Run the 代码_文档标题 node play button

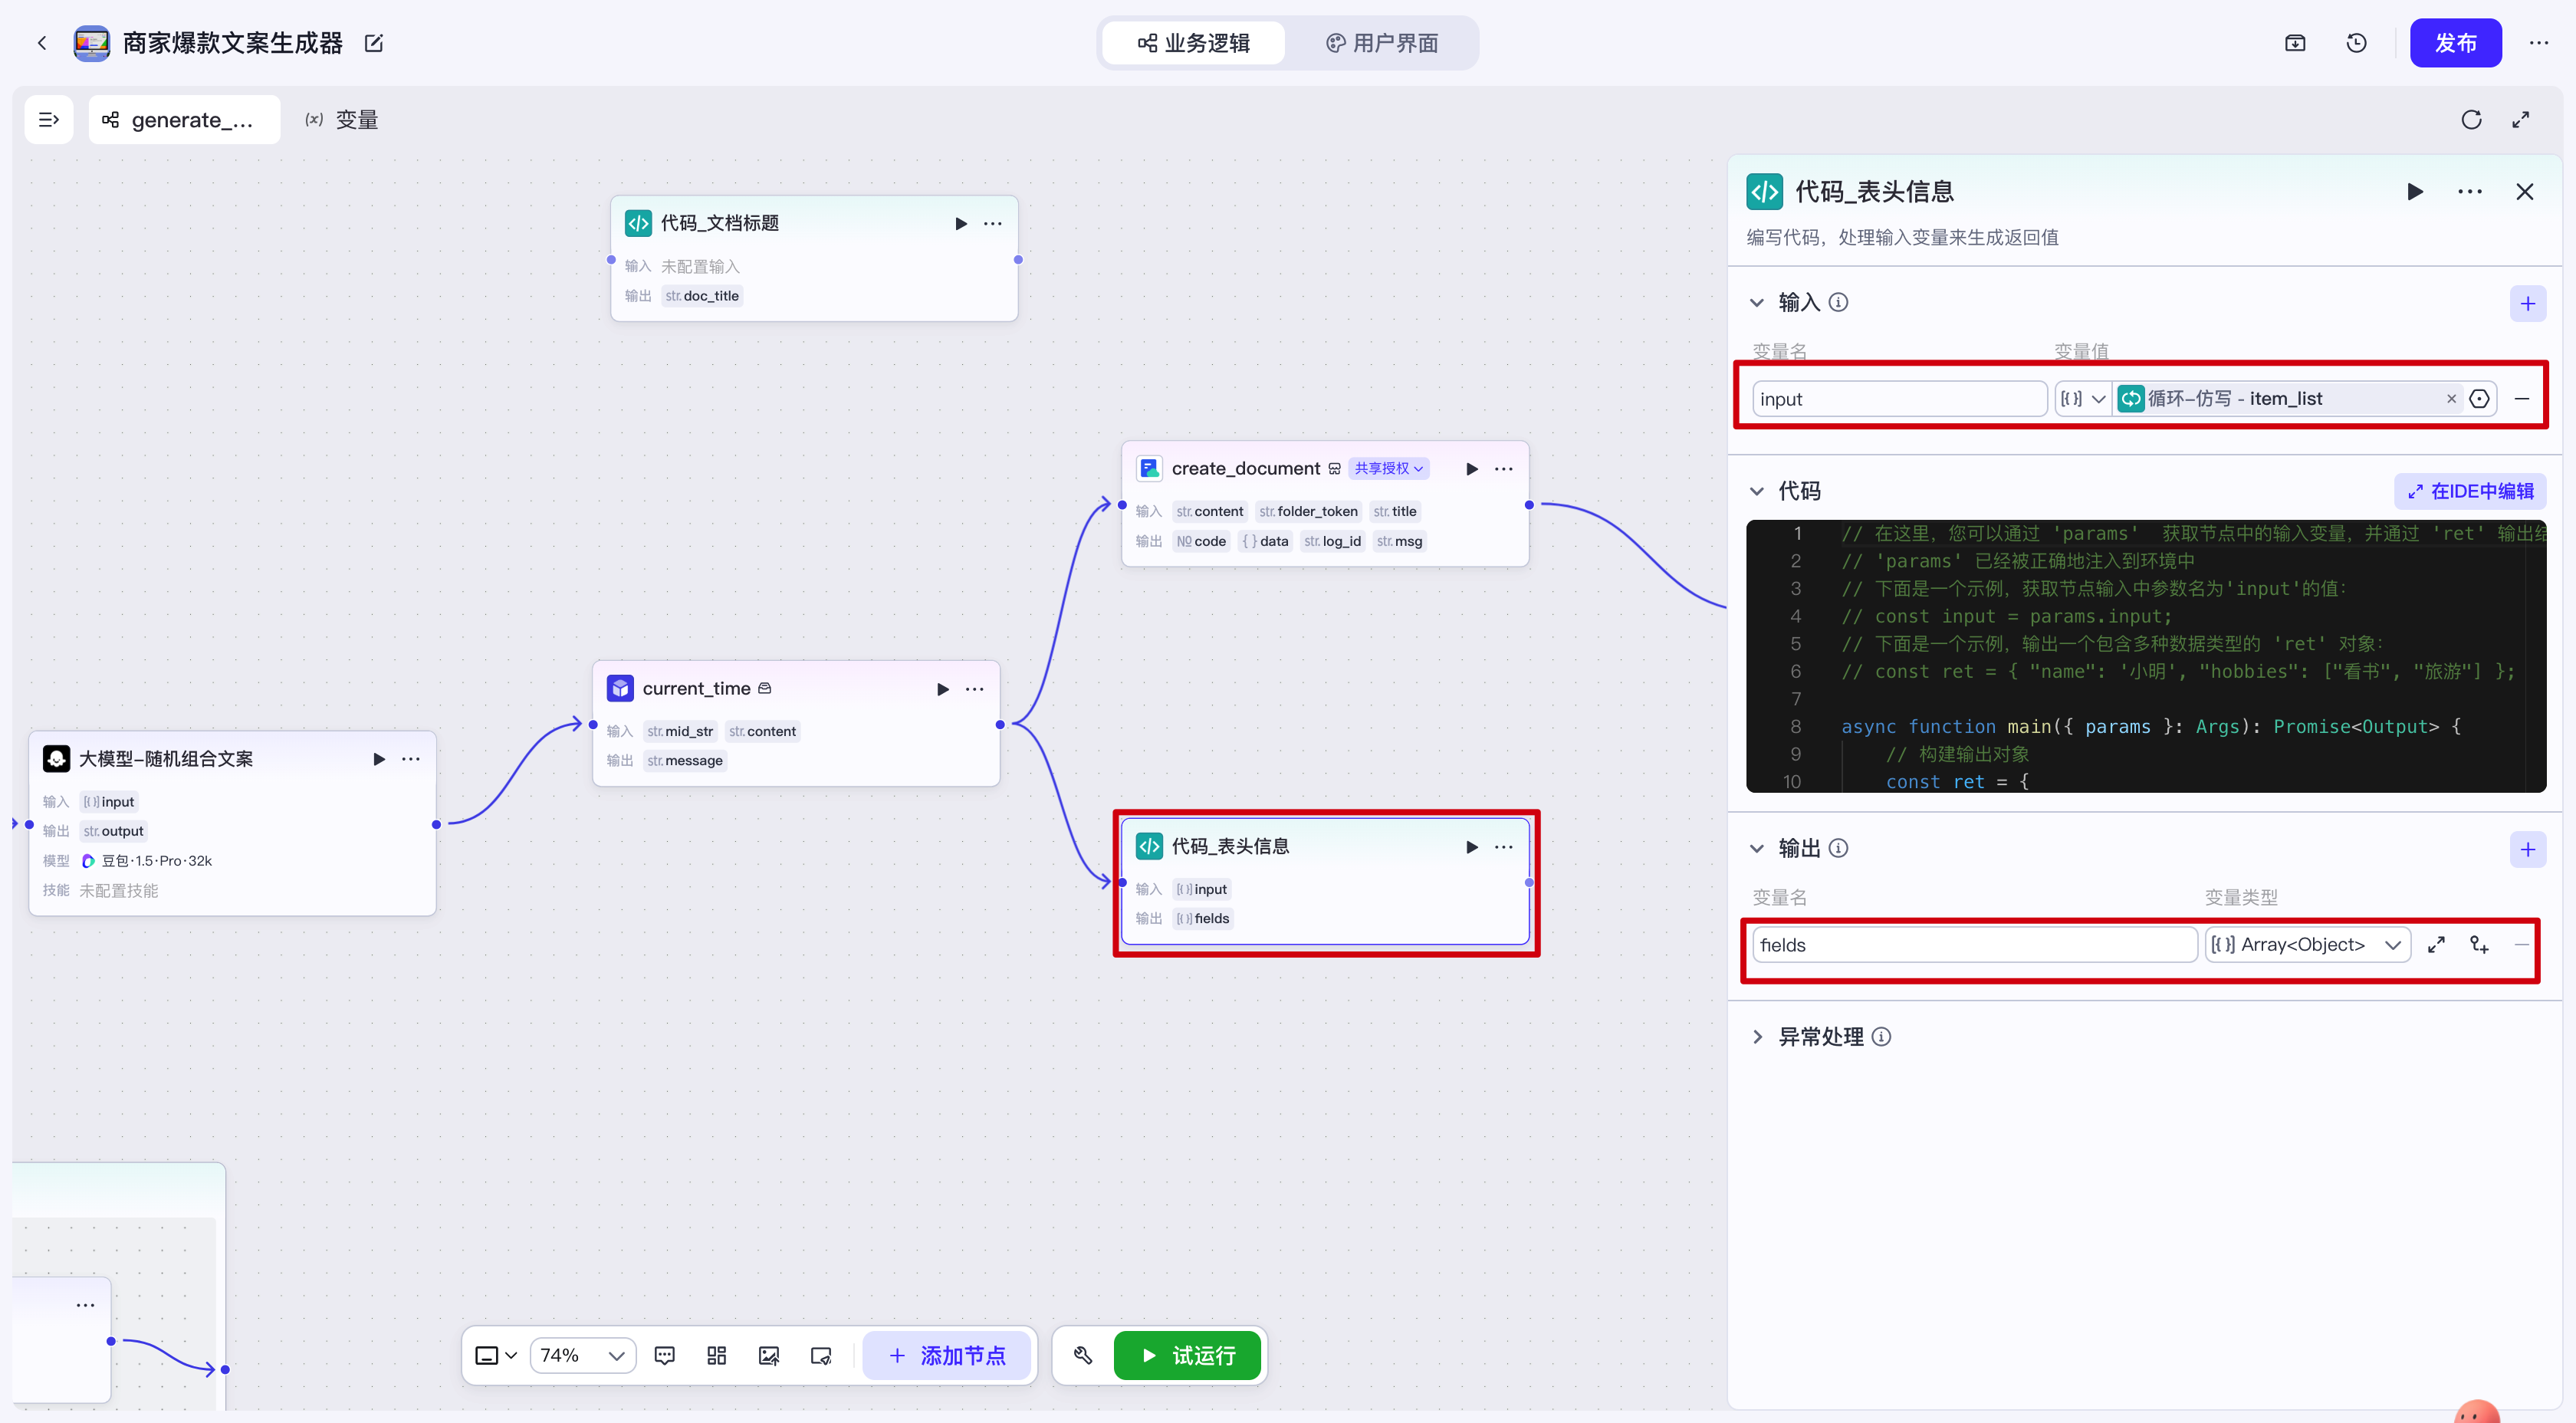(x=960, y=223)
